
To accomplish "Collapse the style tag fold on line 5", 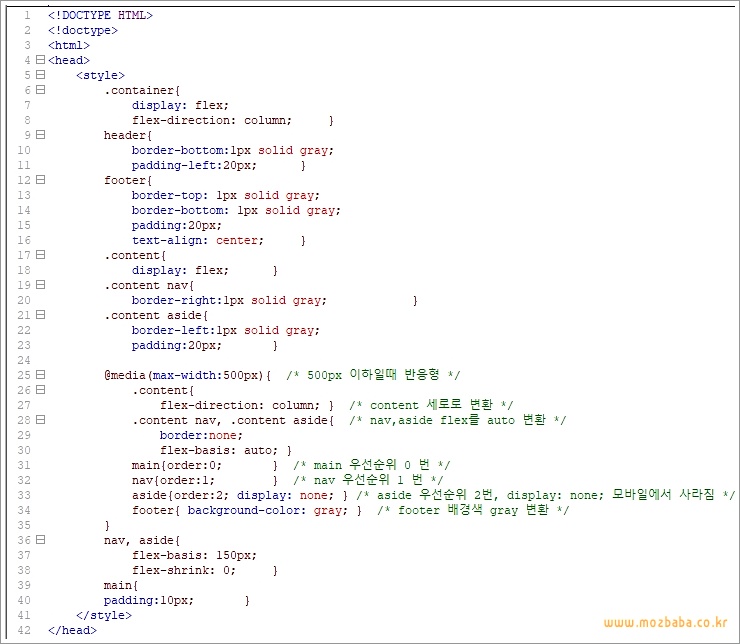I will click(x=41, y=75).
